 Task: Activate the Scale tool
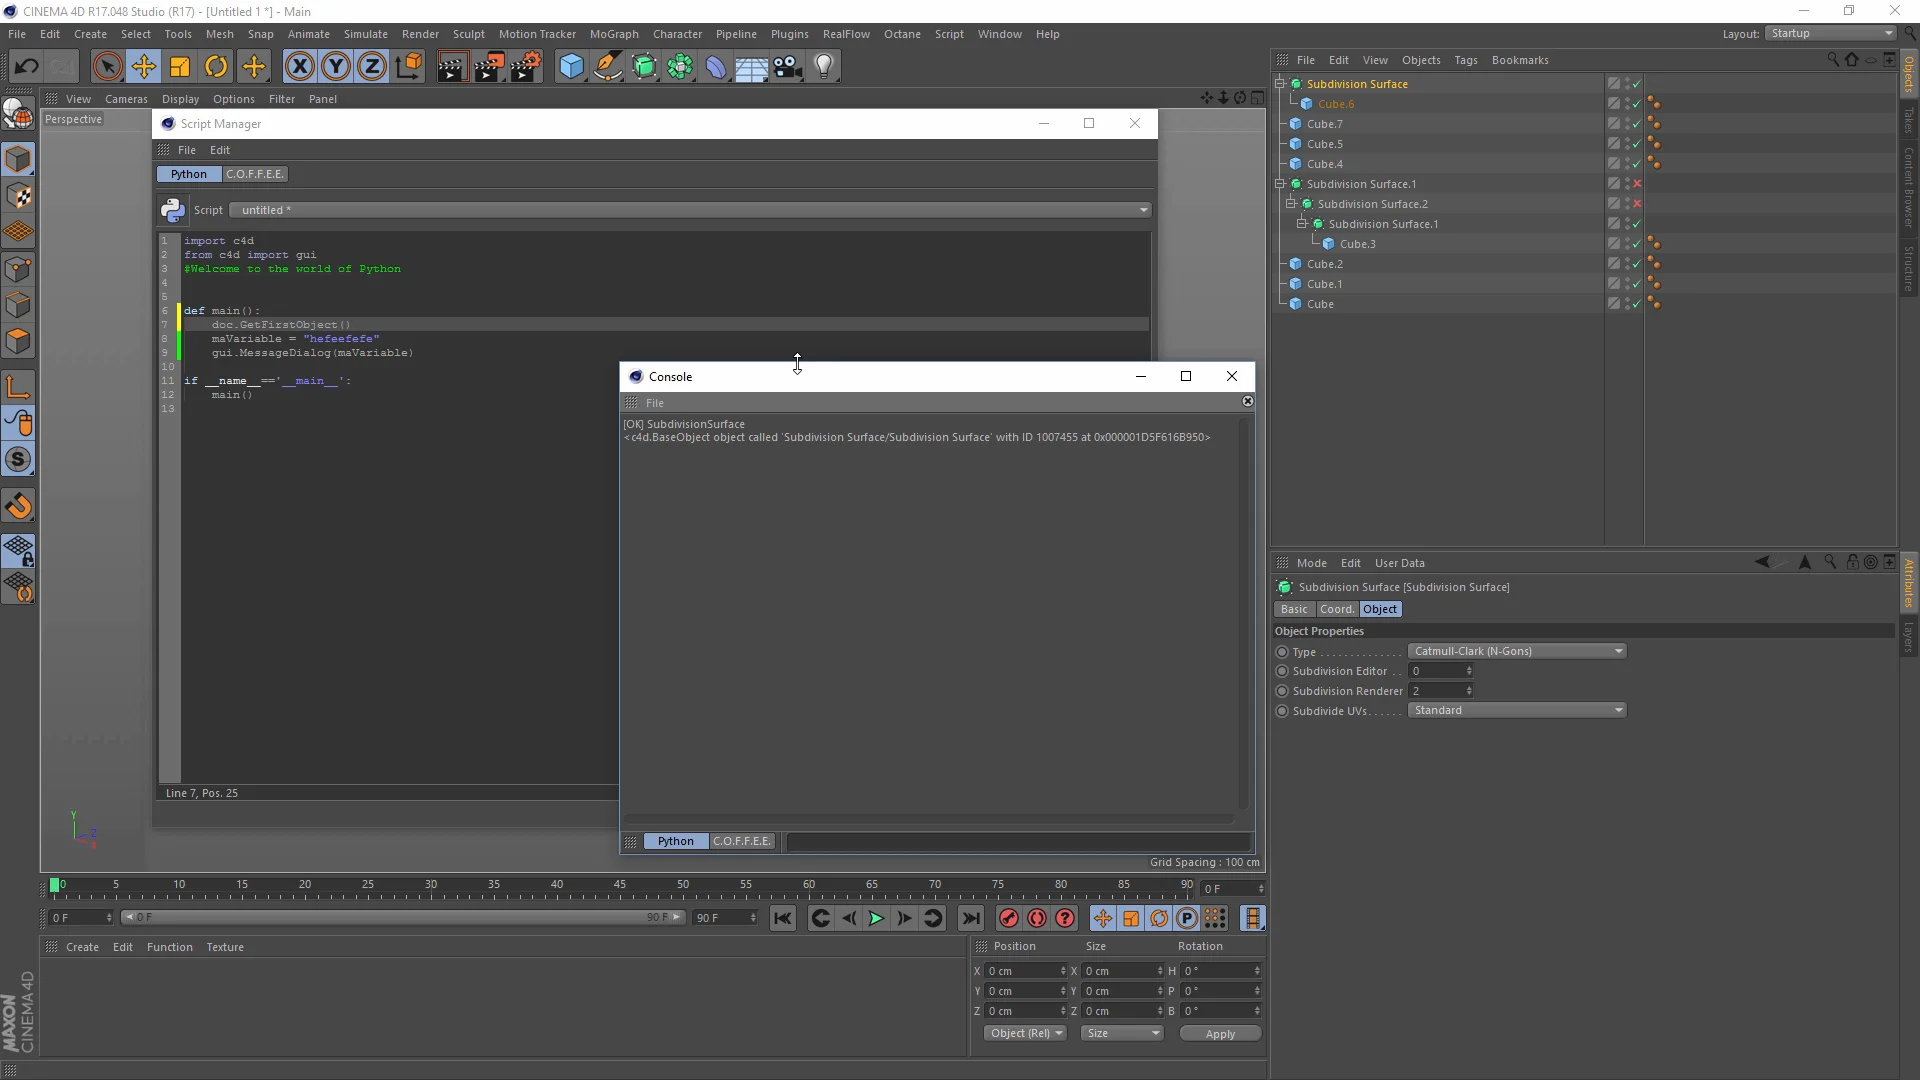pyautogui.click(x=180, y=66)
